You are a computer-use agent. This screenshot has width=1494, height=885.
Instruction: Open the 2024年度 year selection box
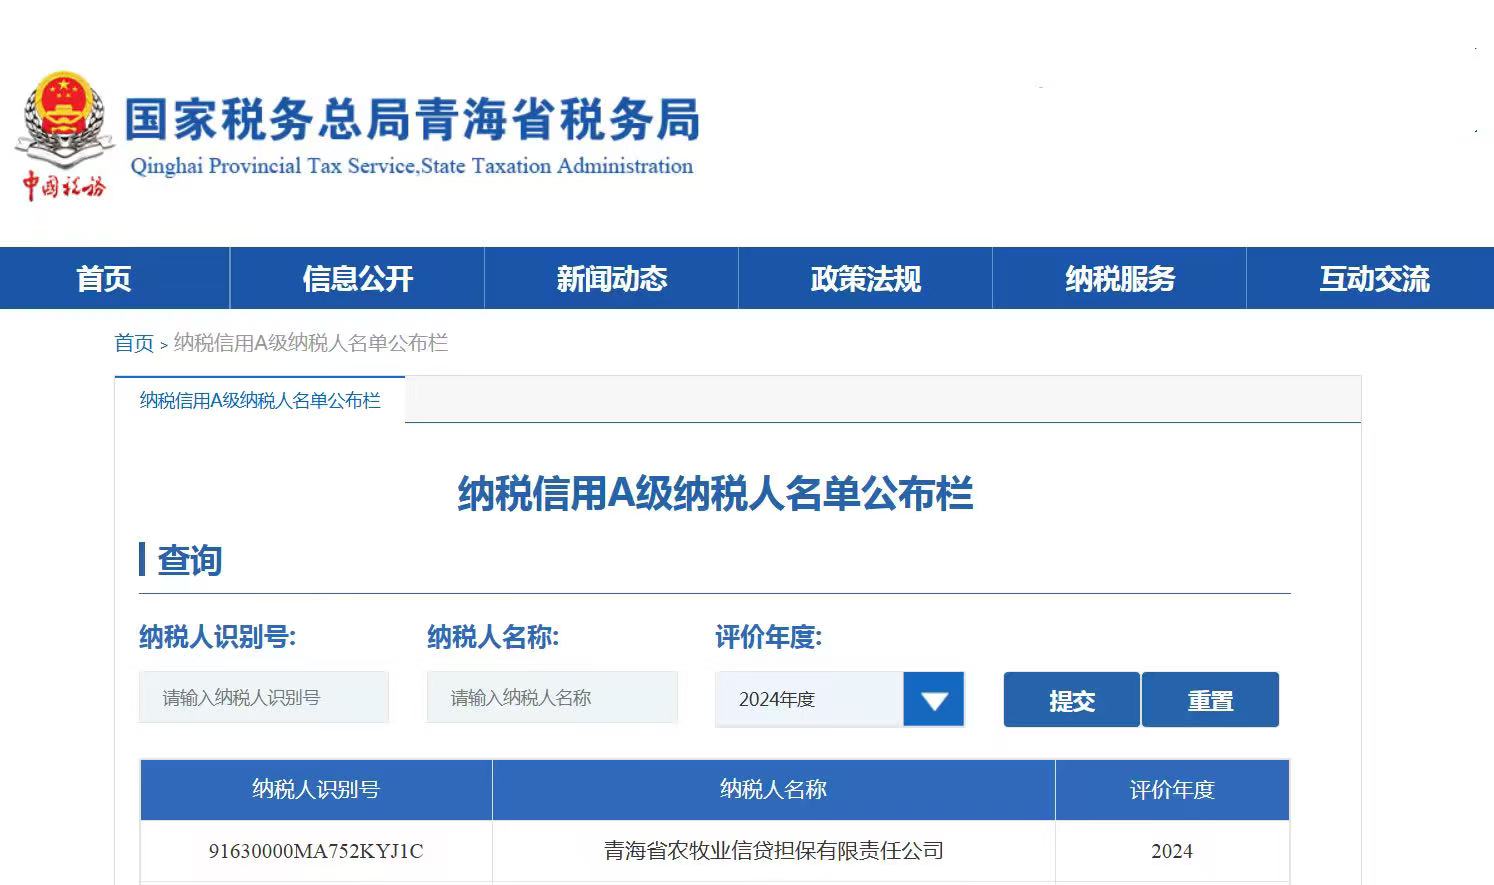[x=808, y=699]
